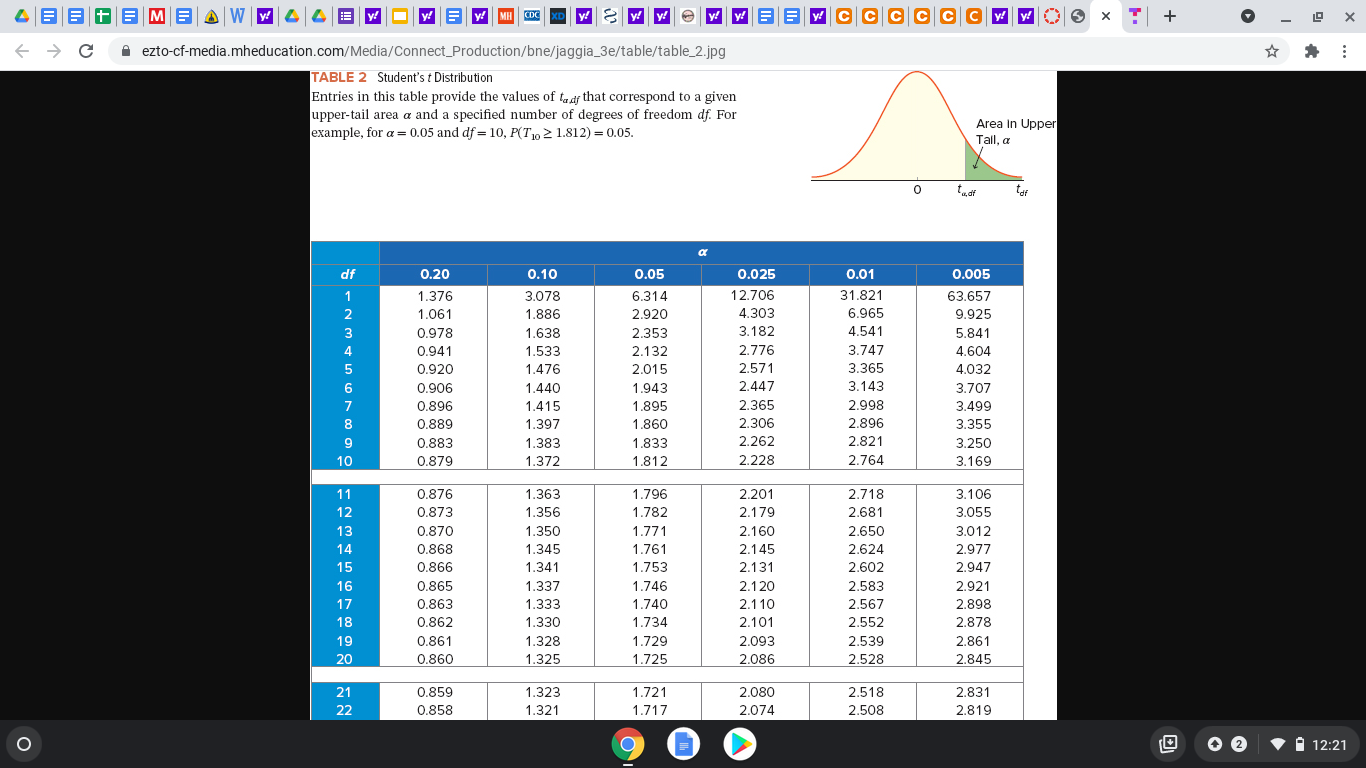Open Google Docs from the shelf
Image resolution: width=1366 pixels, height=768 pixels.
tap(683, 743)
